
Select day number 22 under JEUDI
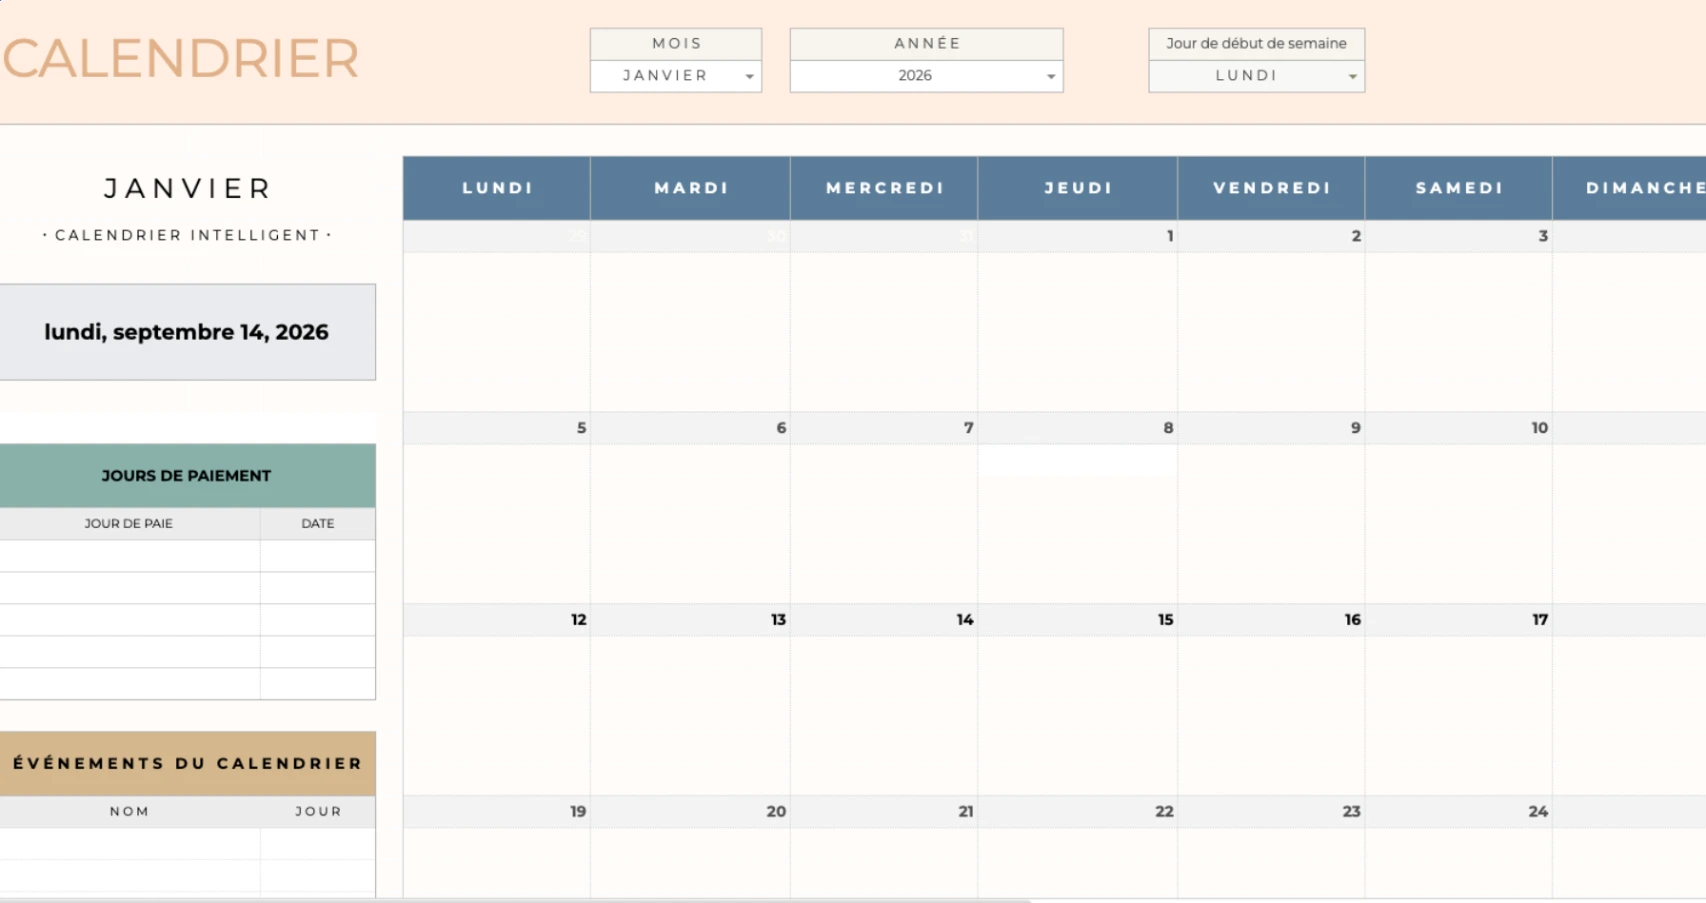pos(1078,812)
